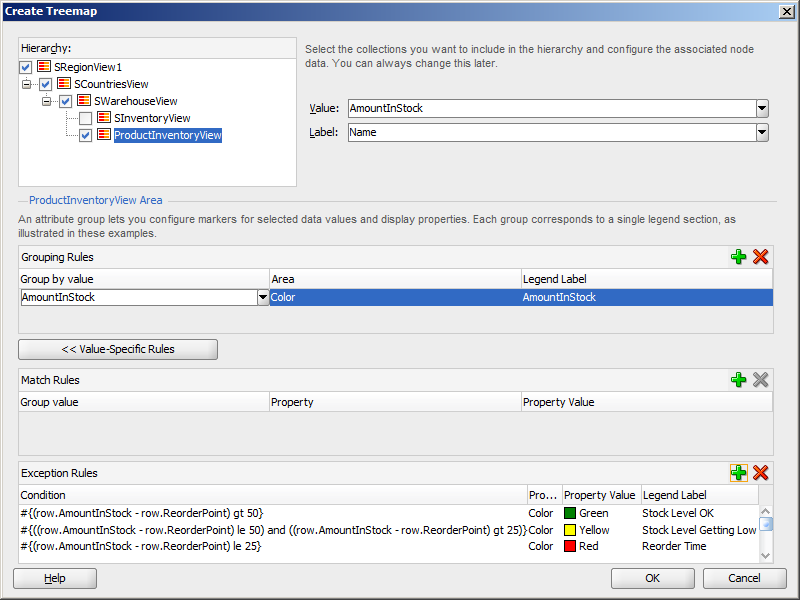This screenshot has height=600, width=800.
Task: Click the Label field showing Name
Action: click(x=552, y=132)
